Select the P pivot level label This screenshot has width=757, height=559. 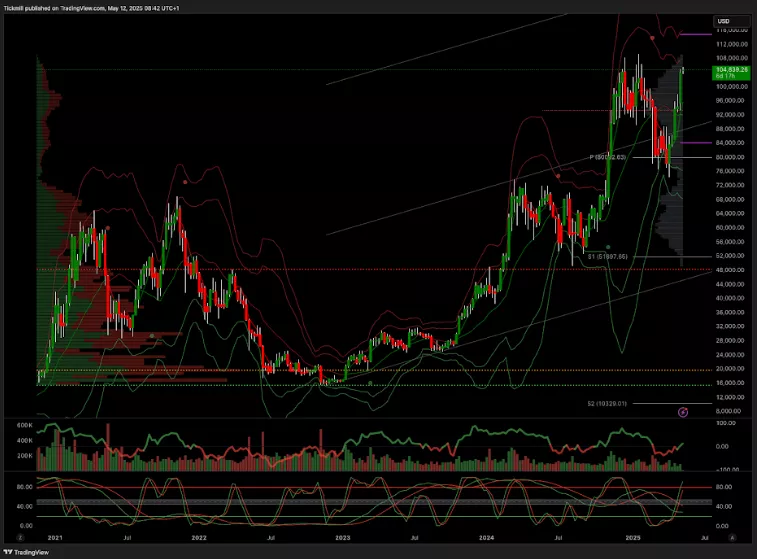point(607,157)
